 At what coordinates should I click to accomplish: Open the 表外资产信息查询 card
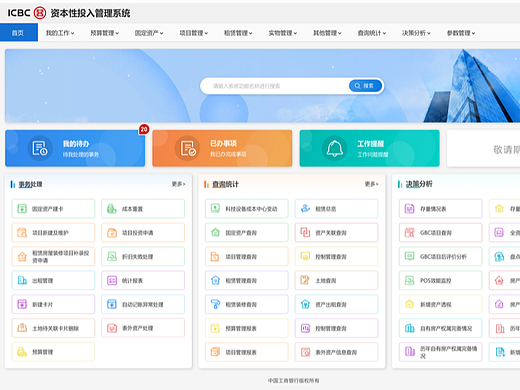[x=337, y=352]
